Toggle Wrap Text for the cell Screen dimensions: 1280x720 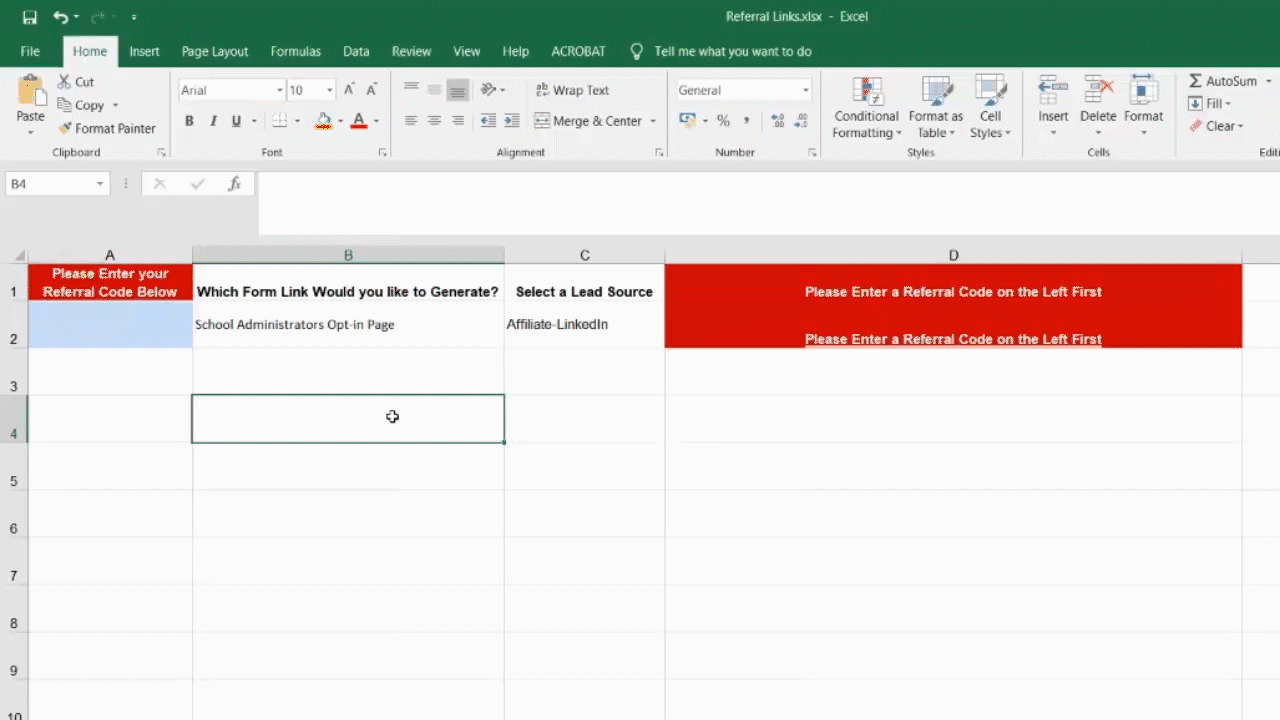[x=571, y=90]
